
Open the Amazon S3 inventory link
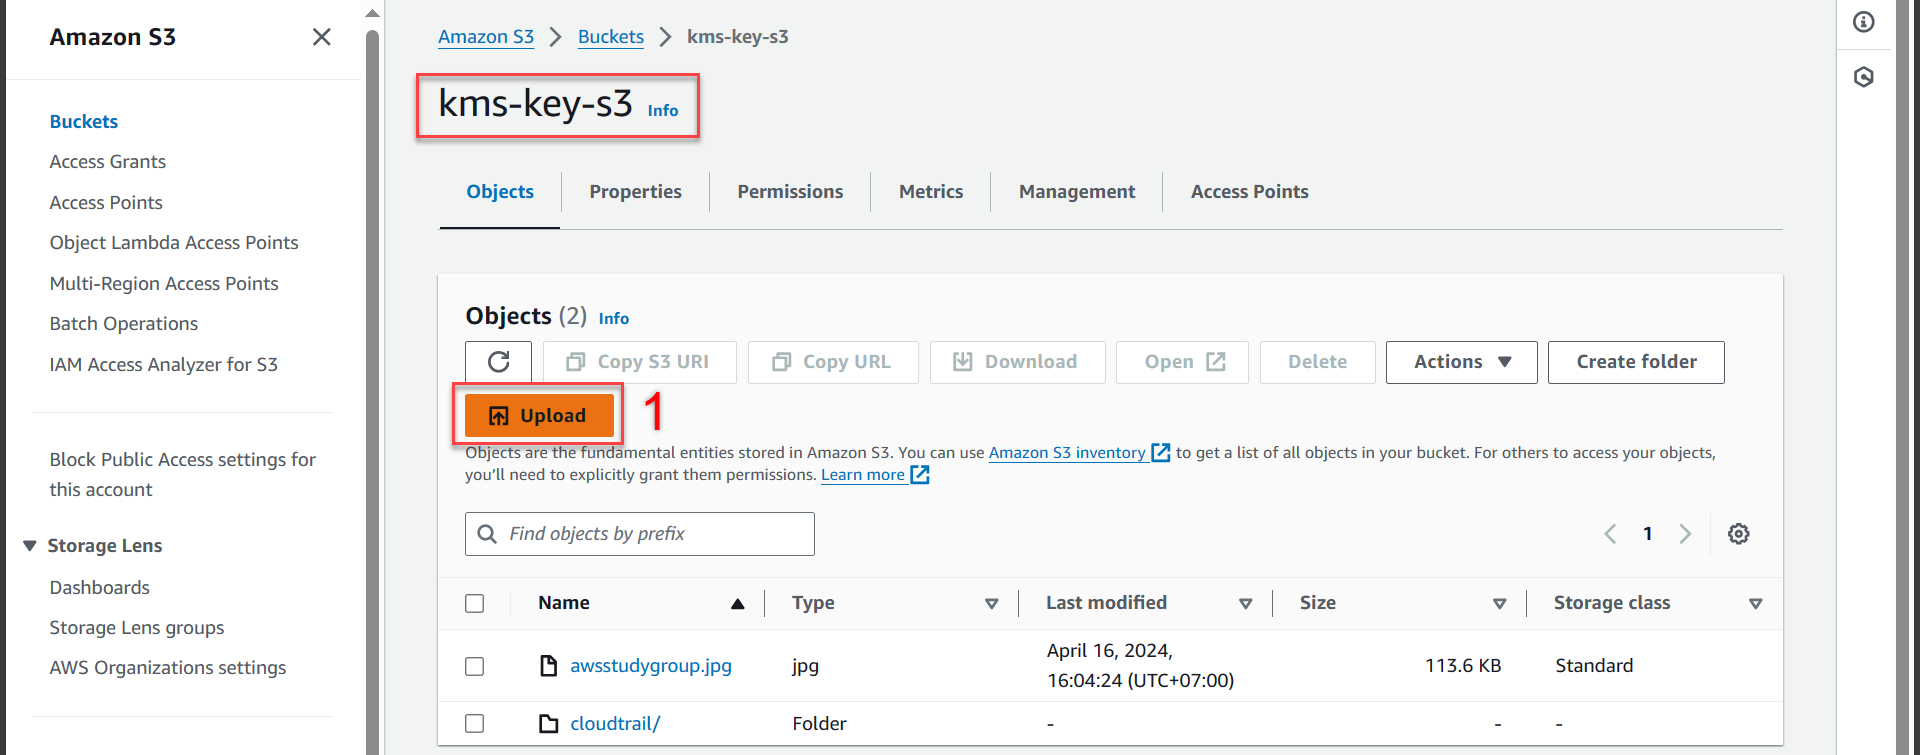click(x=1067, y=453)
